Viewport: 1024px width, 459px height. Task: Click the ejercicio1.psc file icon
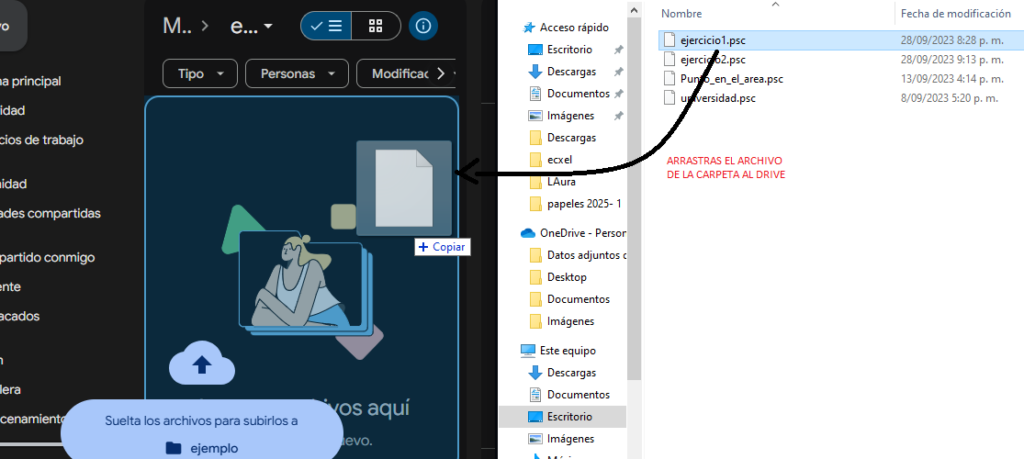[x=669, y=41]
